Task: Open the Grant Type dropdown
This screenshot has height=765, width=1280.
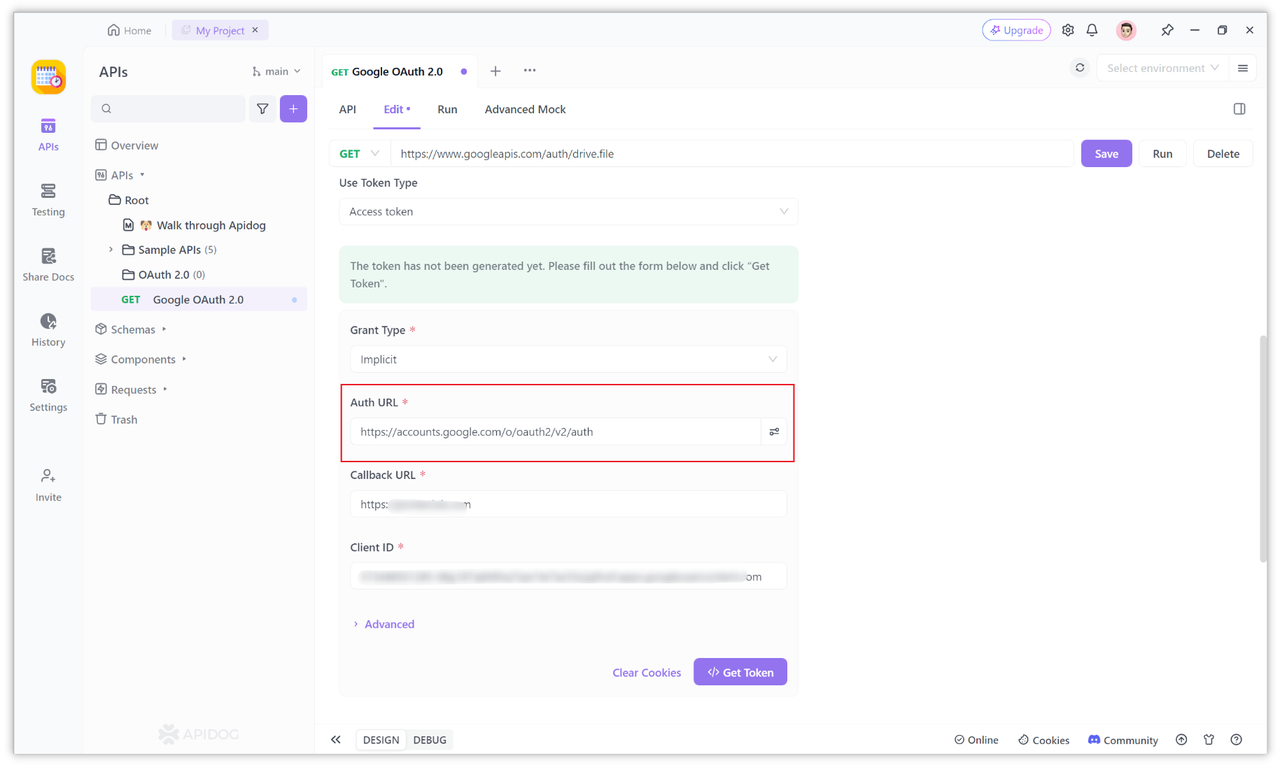Action: click(x=568, y=359)
